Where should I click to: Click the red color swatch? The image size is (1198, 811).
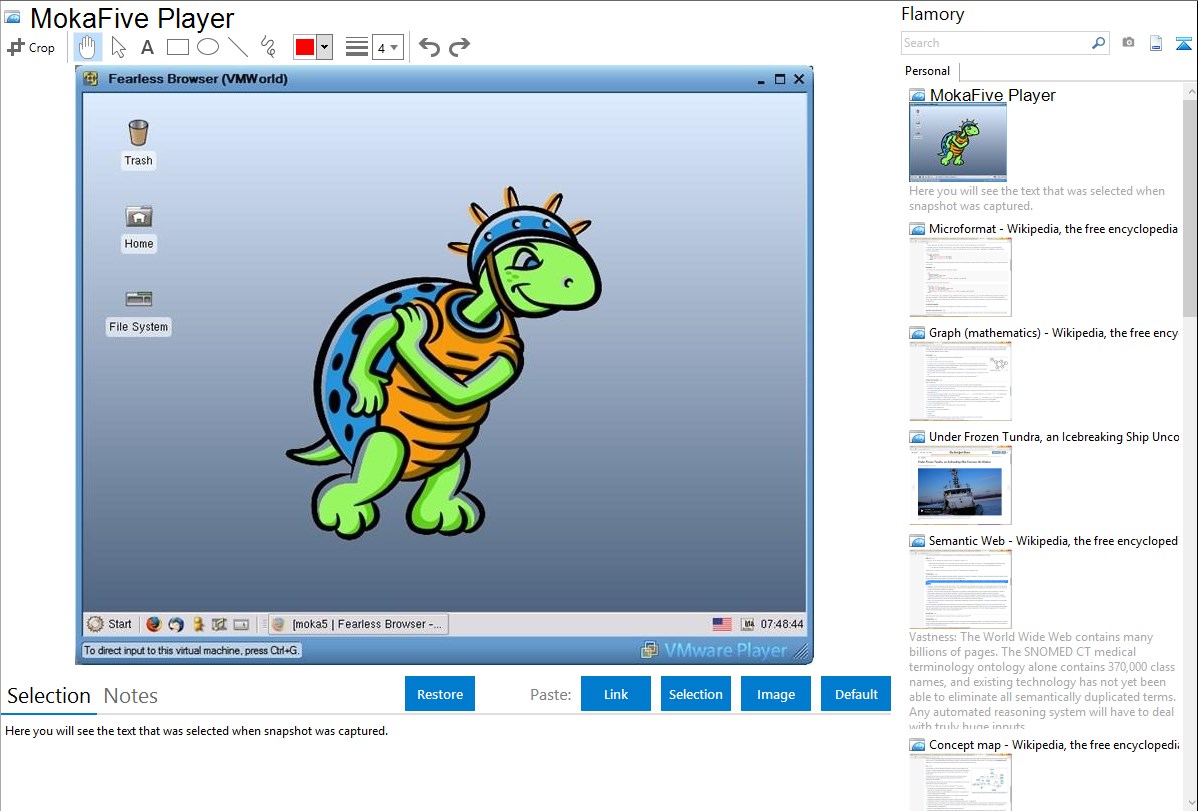305,47
